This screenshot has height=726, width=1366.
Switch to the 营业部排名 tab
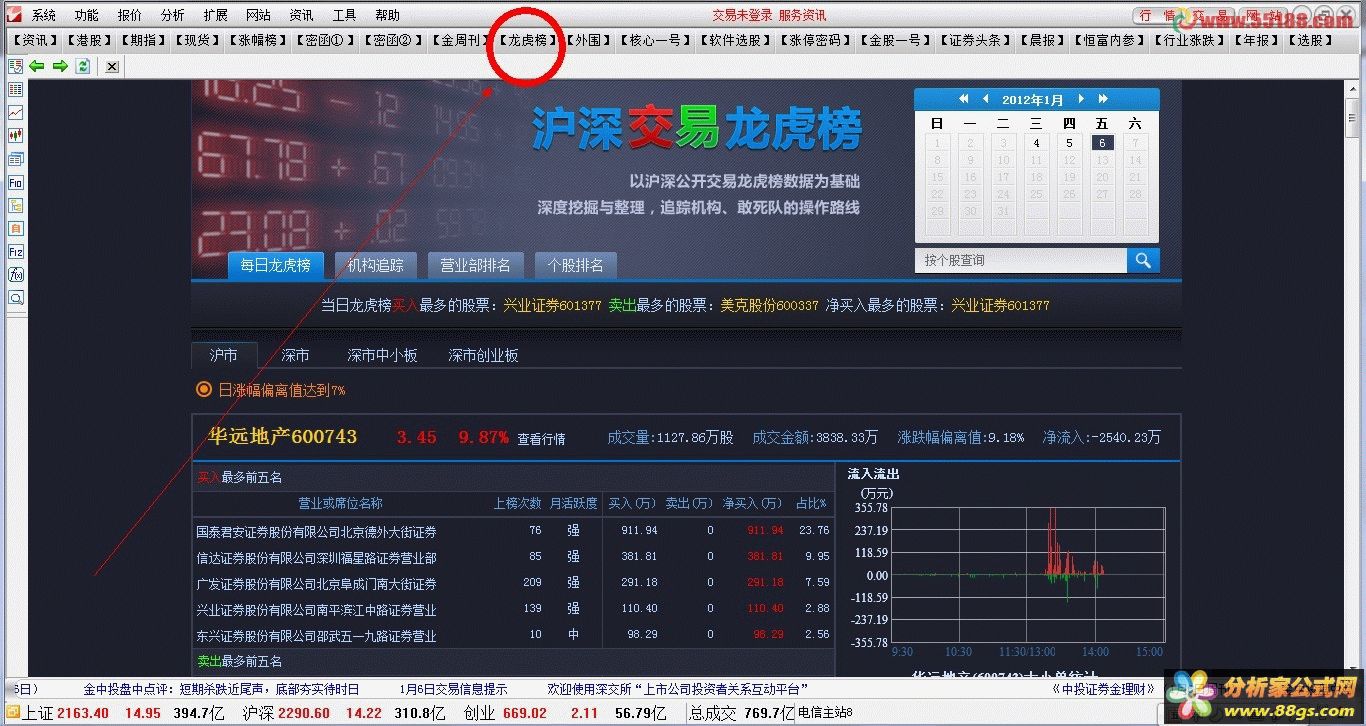pos(476,265)
